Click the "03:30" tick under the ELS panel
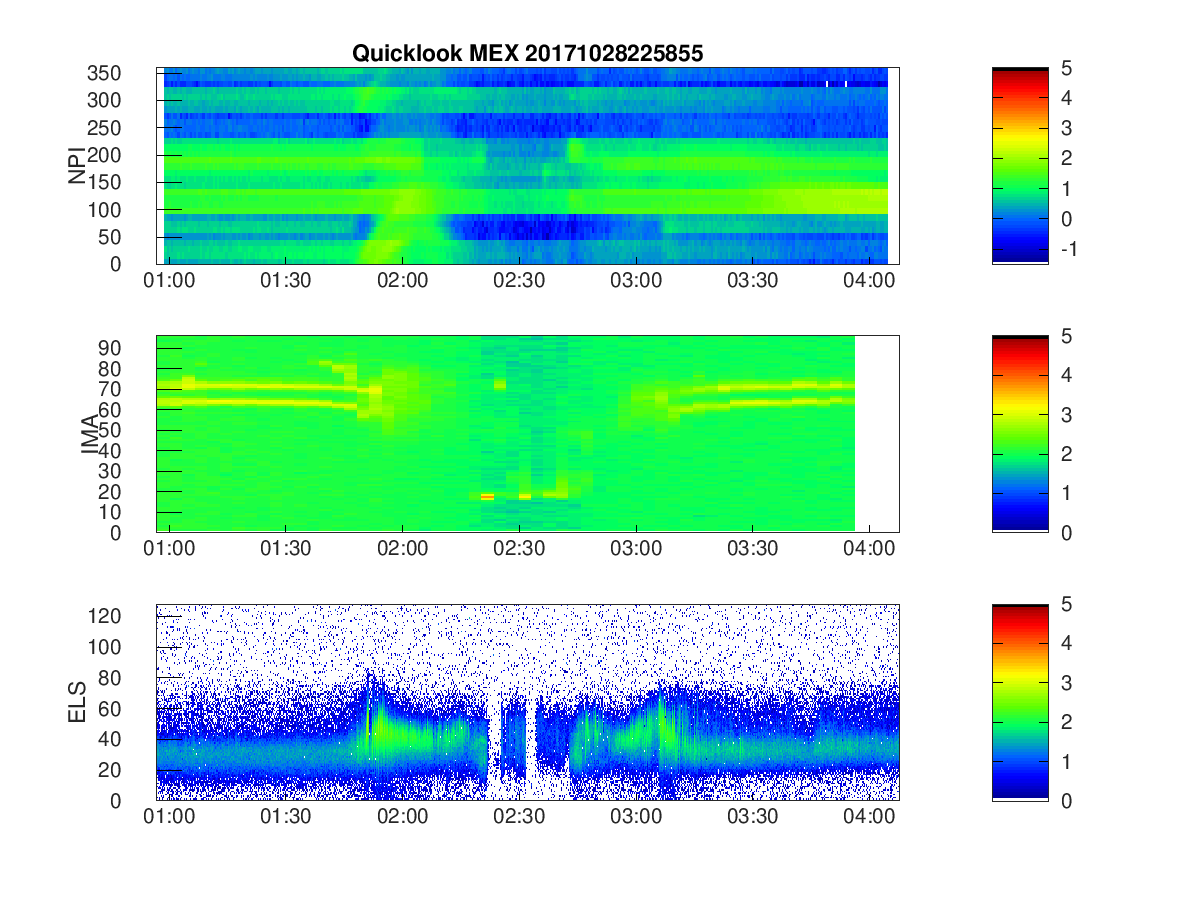The width and height of the screenshot is (1200, 900). [x=752, y=819]
